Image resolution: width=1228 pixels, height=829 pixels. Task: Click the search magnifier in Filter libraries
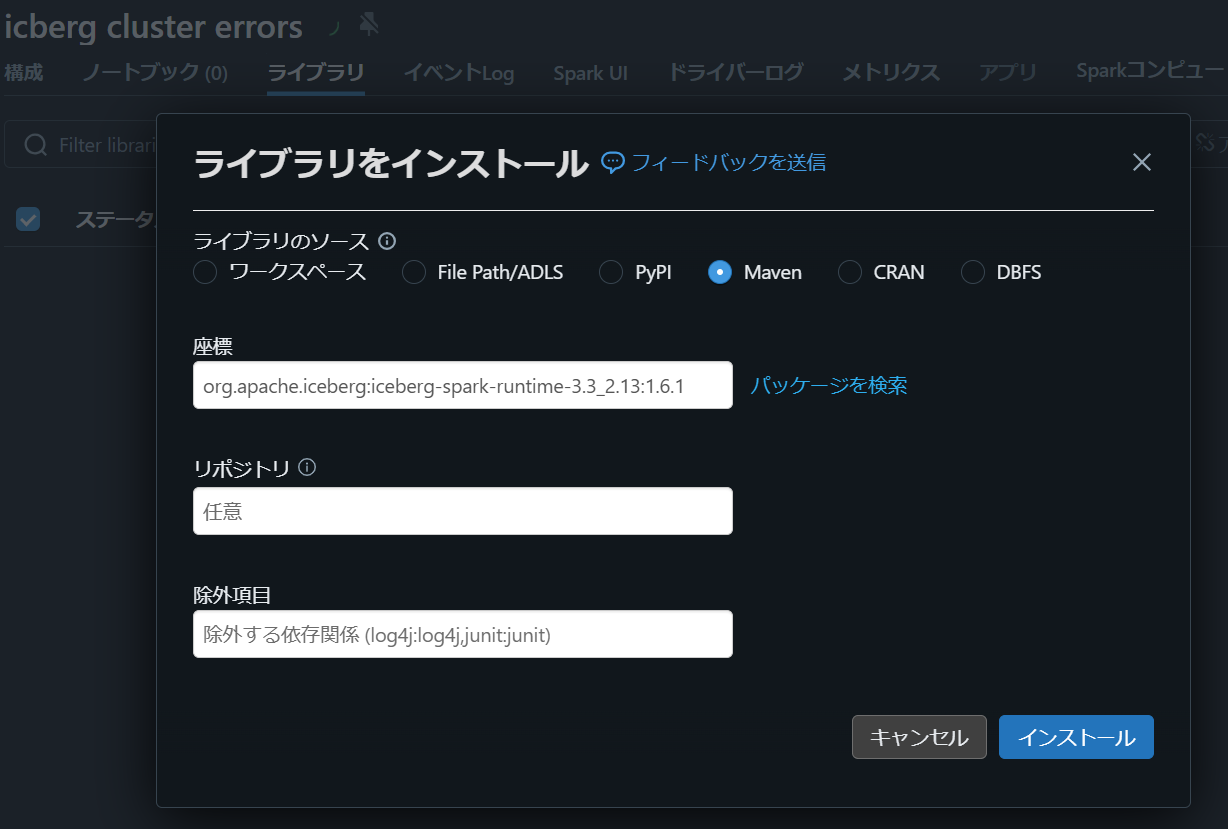click(36, 145)
